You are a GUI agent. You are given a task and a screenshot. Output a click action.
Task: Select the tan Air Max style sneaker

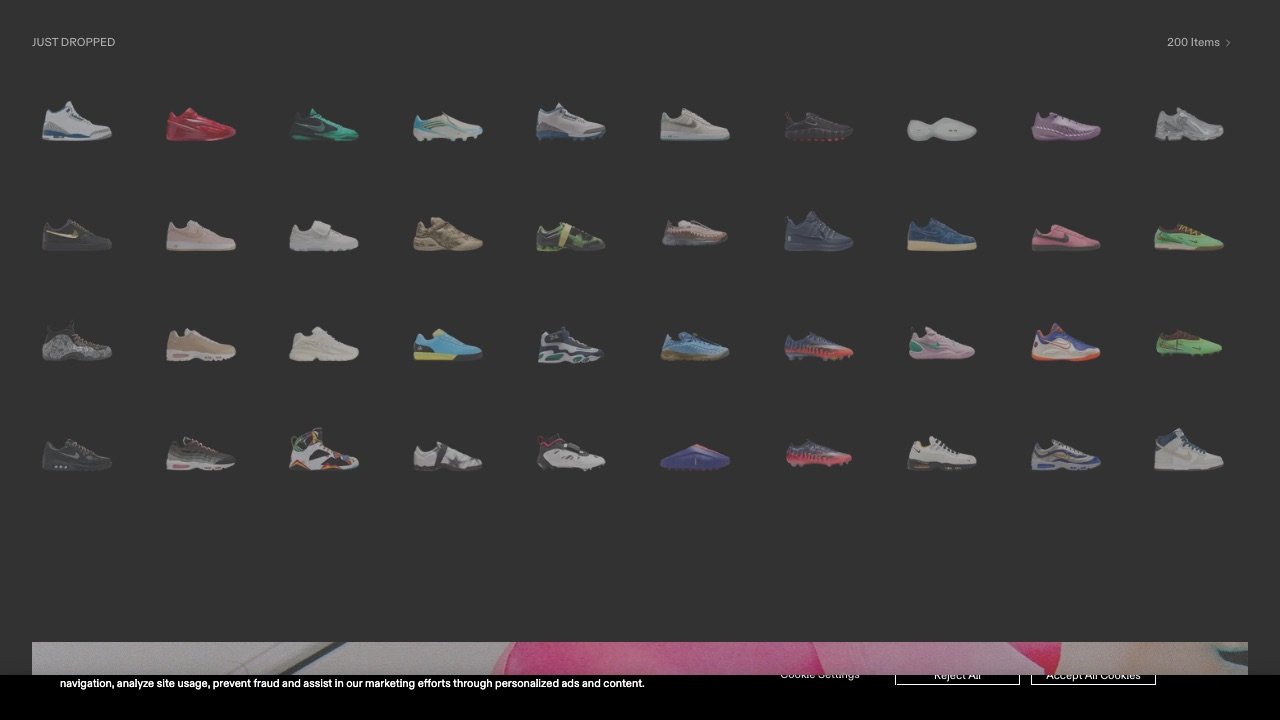point(200,345)
